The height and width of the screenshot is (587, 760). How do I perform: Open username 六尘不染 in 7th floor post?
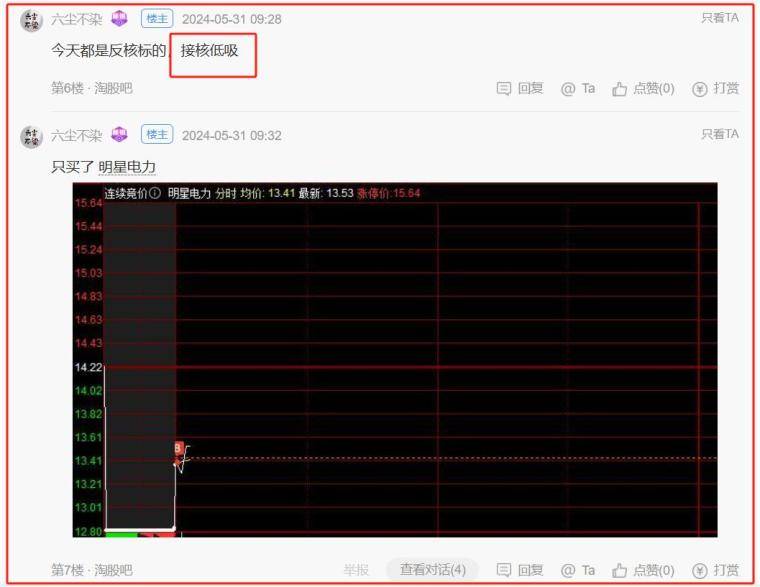77,135
